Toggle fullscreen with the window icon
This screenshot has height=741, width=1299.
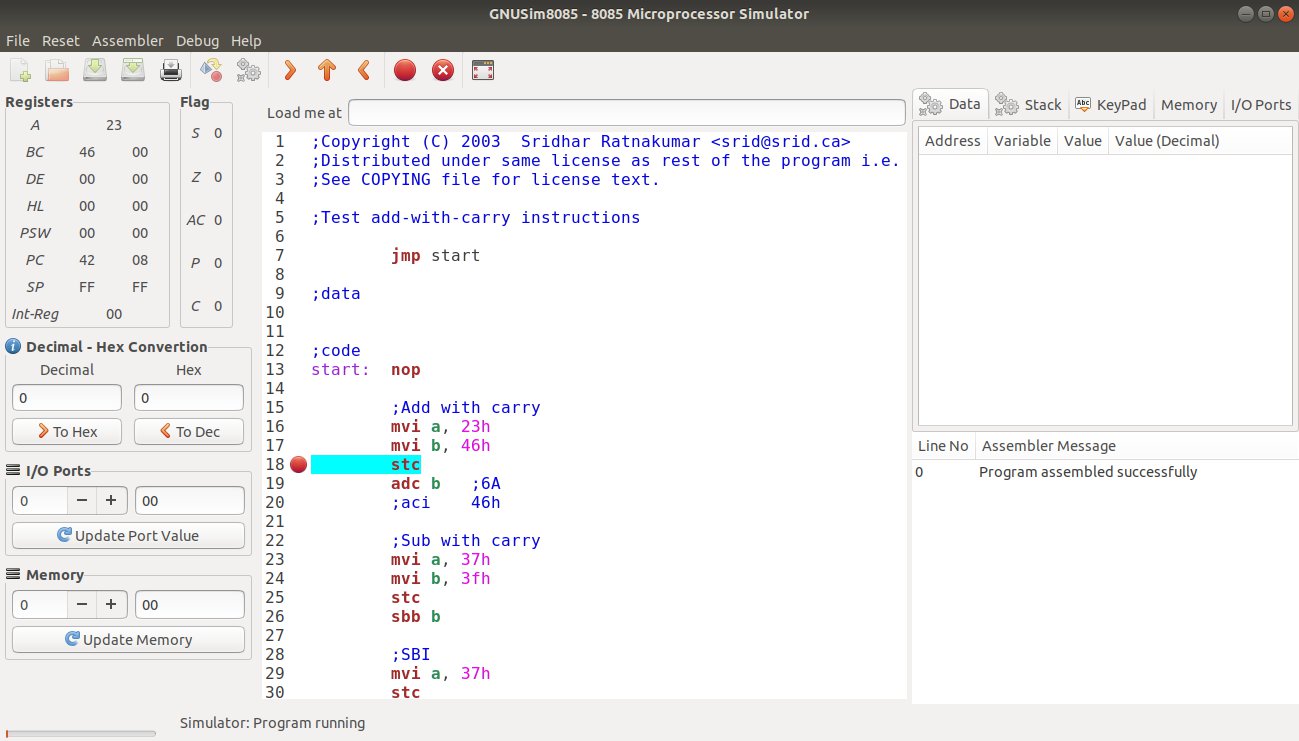coord(482,70)
